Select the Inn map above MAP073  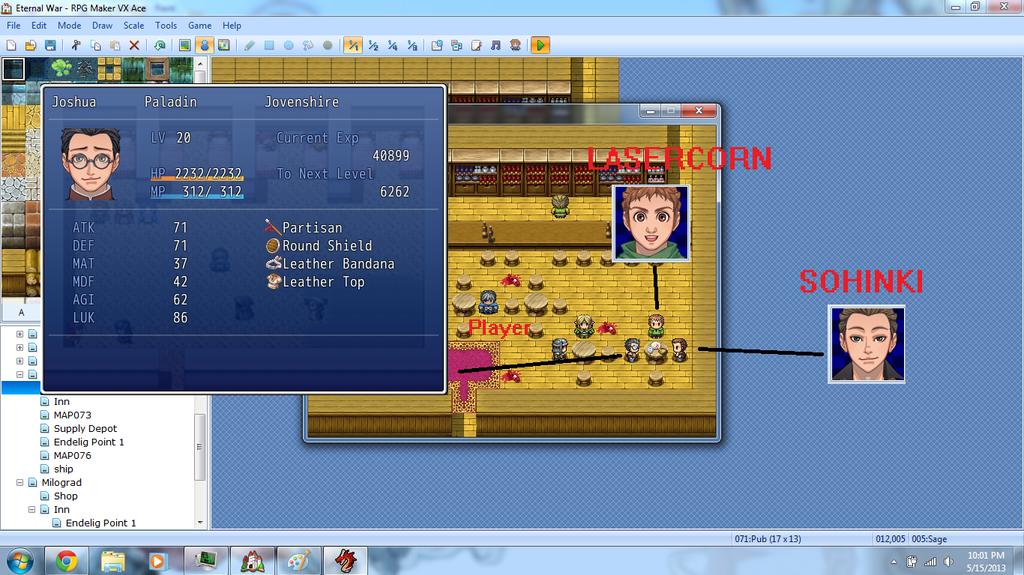point(61,401)
